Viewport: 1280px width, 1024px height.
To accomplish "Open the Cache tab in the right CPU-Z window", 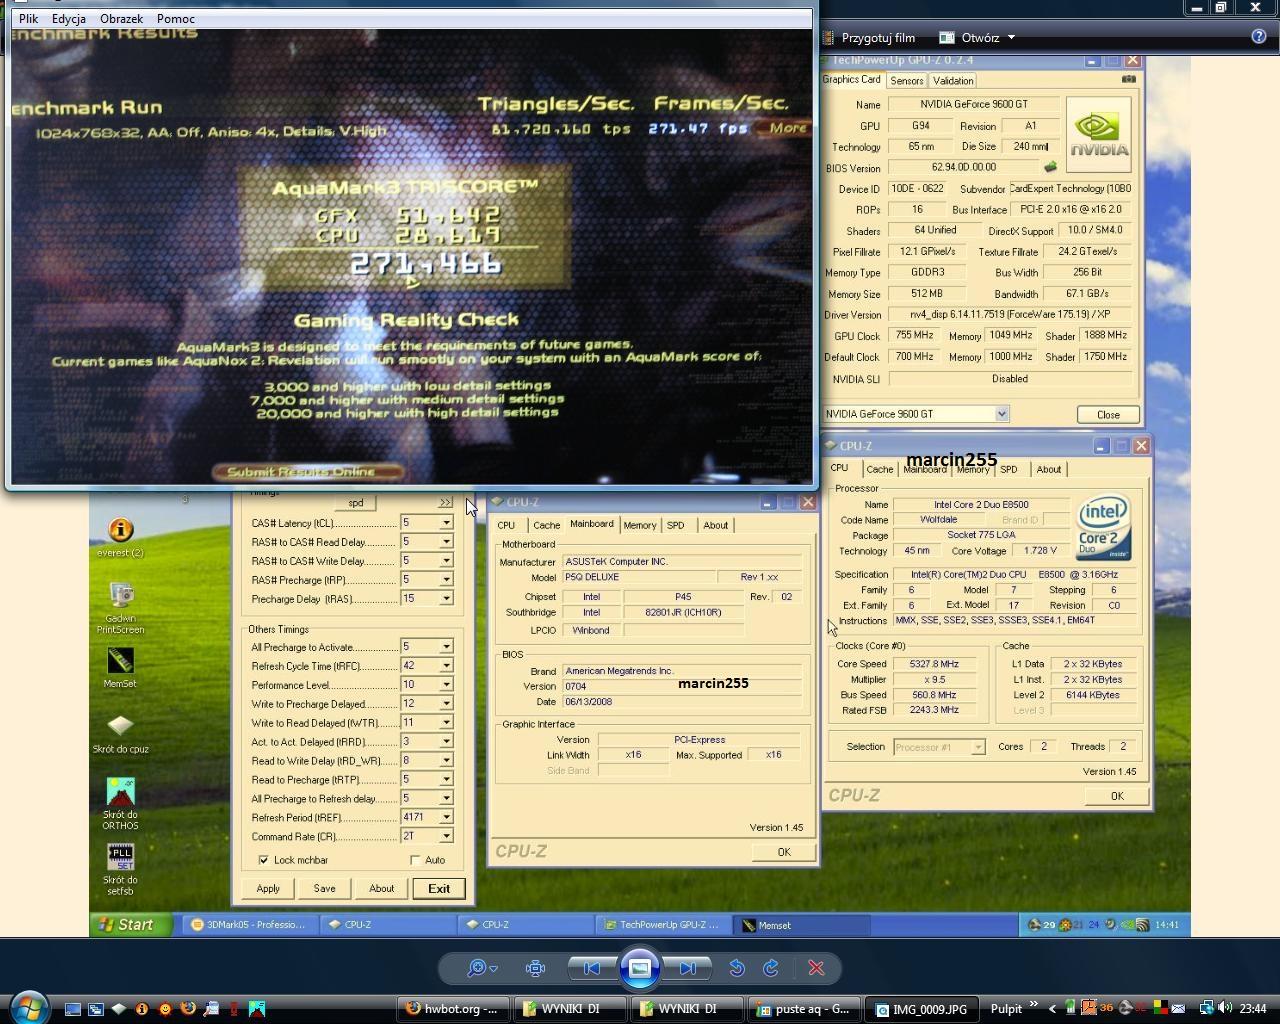I will [x=879, y=469].
